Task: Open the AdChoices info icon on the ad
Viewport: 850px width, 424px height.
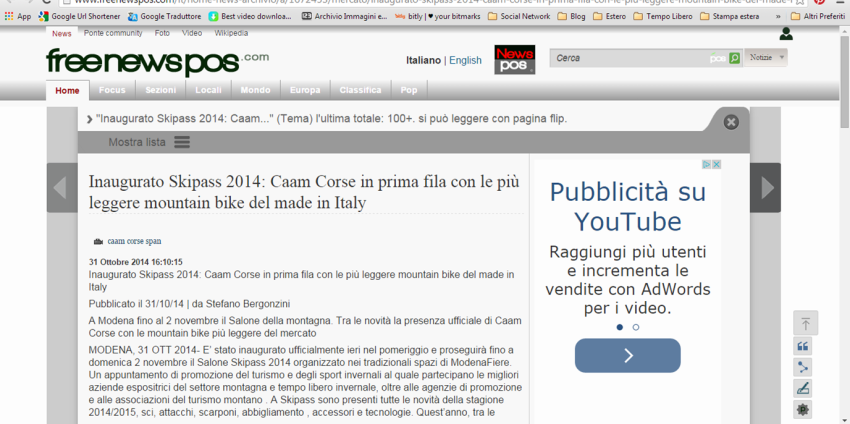Action: click(x=707, y=164)
